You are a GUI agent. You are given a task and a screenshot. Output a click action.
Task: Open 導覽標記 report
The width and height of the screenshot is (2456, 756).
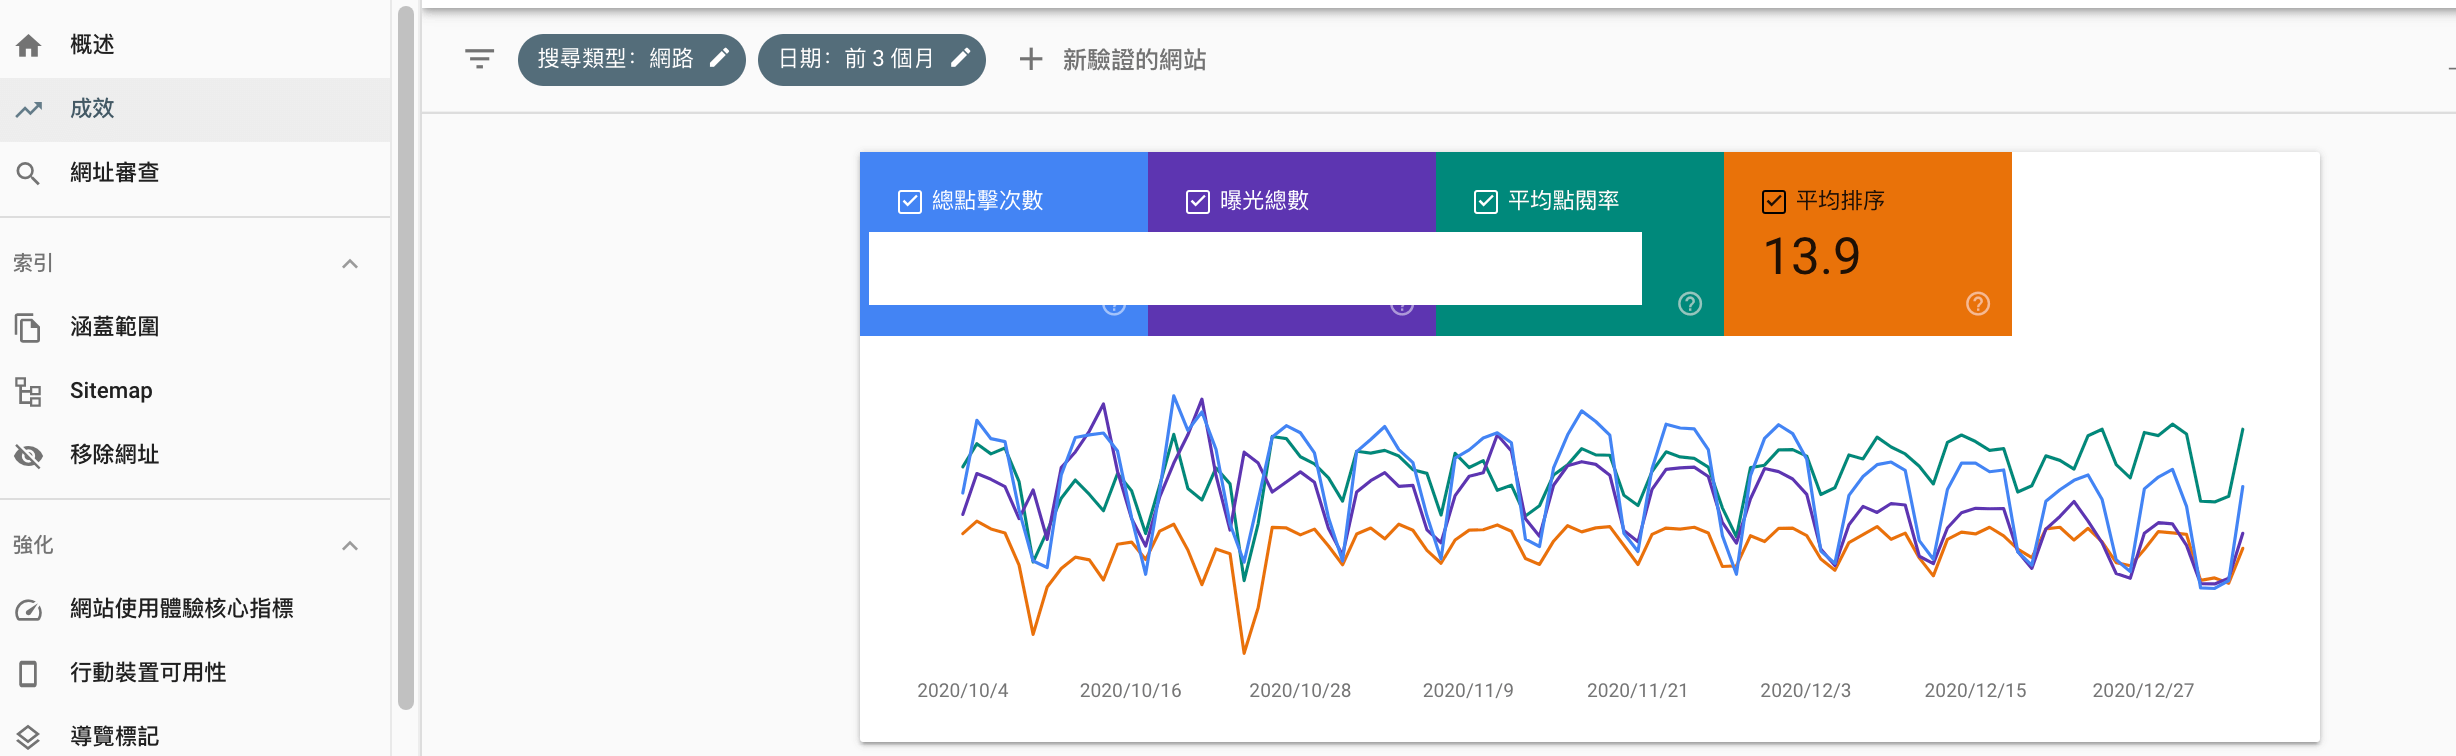[195, 737]
